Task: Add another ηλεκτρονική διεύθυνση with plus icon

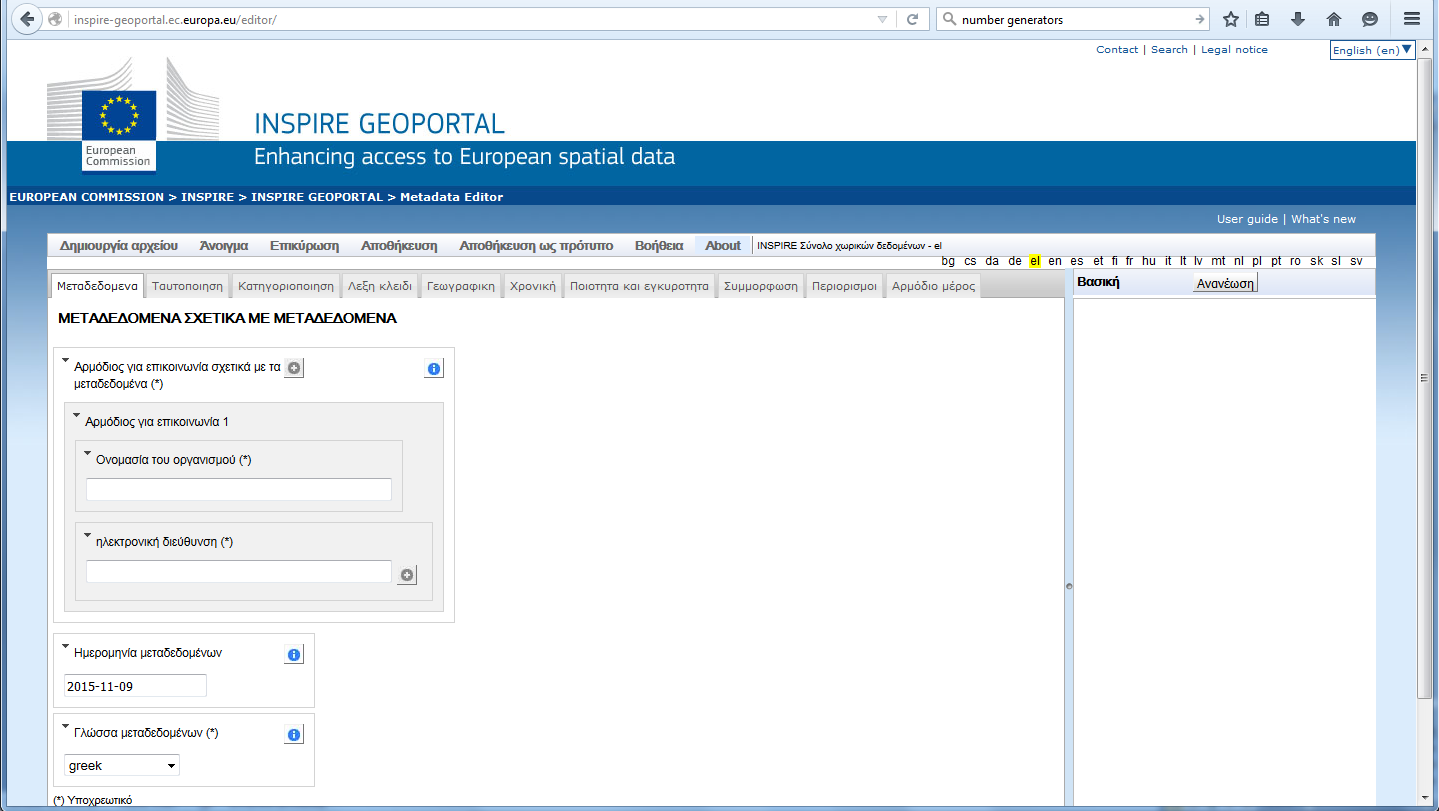Action: point(406,575)
